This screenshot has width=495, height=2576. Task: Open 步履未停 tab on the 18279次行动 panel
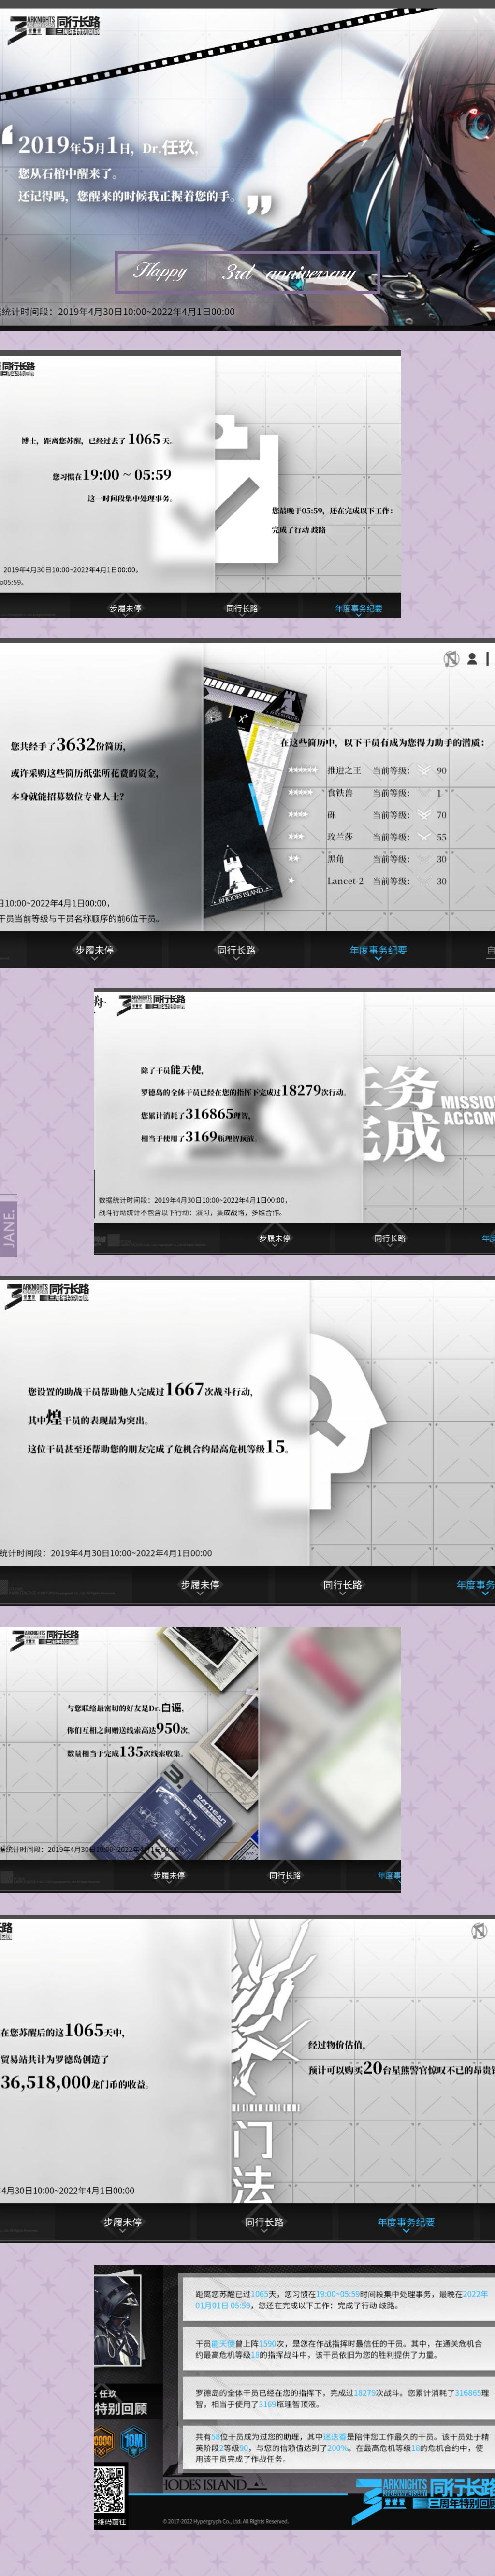coord(274,1238)
